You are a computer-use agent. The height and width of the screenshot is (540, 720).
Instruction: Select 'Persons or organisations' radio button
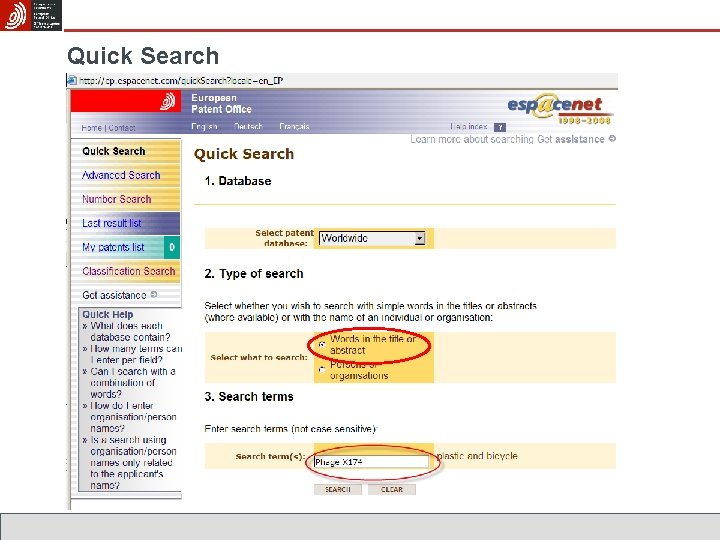[322, 369]
